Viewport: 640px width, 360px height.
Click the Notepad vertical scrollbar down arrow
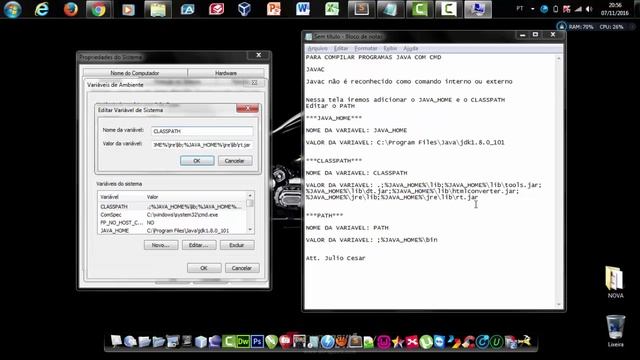[x=559, y=304]
